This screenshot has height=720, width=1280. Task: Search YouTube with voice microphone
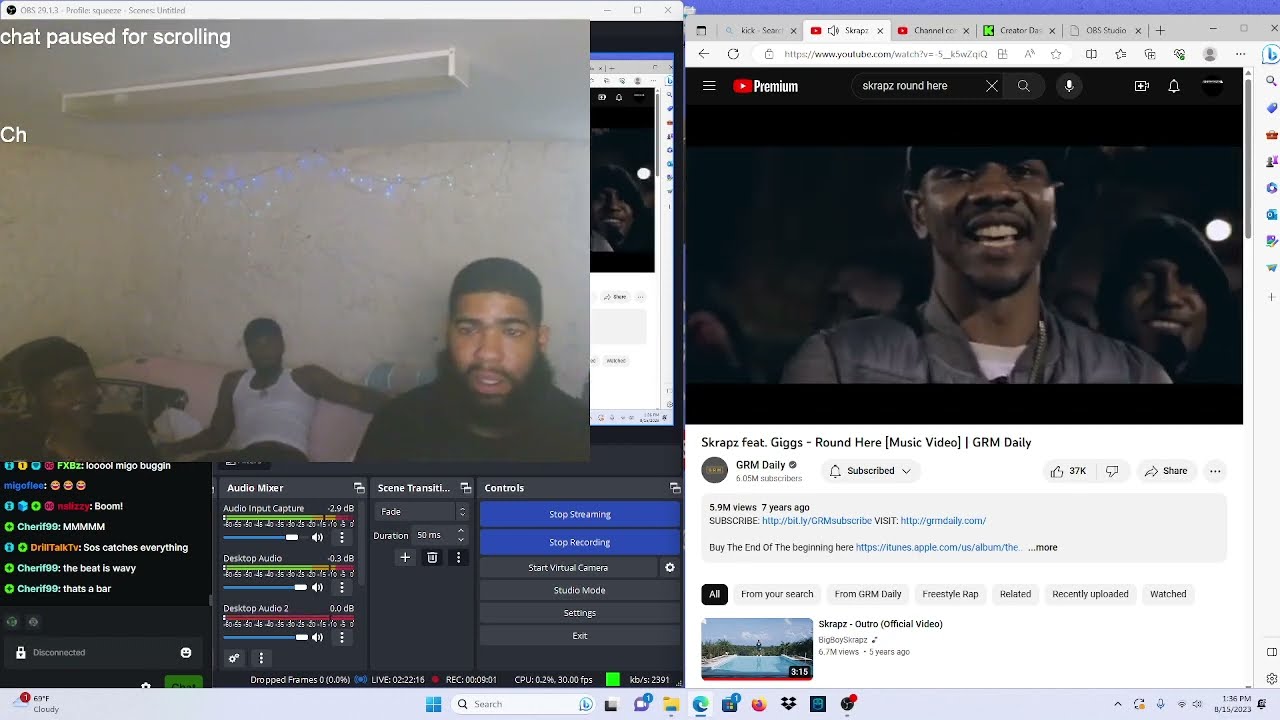1069,86
